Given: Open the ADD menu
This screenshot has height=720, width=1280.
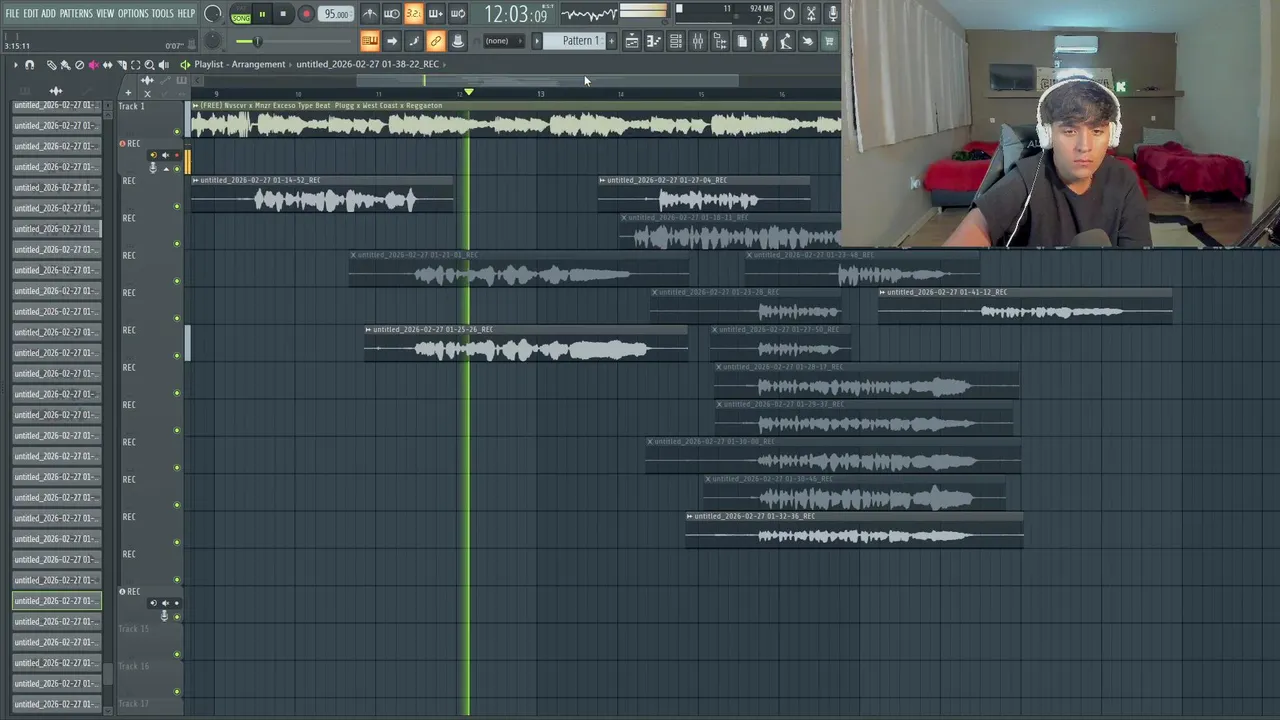Looking at the screenshot, I should (x=48, y=13).
